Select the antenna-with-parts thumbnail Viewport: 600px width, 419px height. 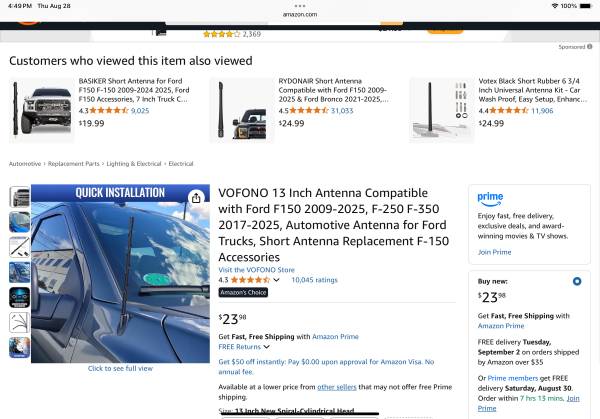point(20,247)
